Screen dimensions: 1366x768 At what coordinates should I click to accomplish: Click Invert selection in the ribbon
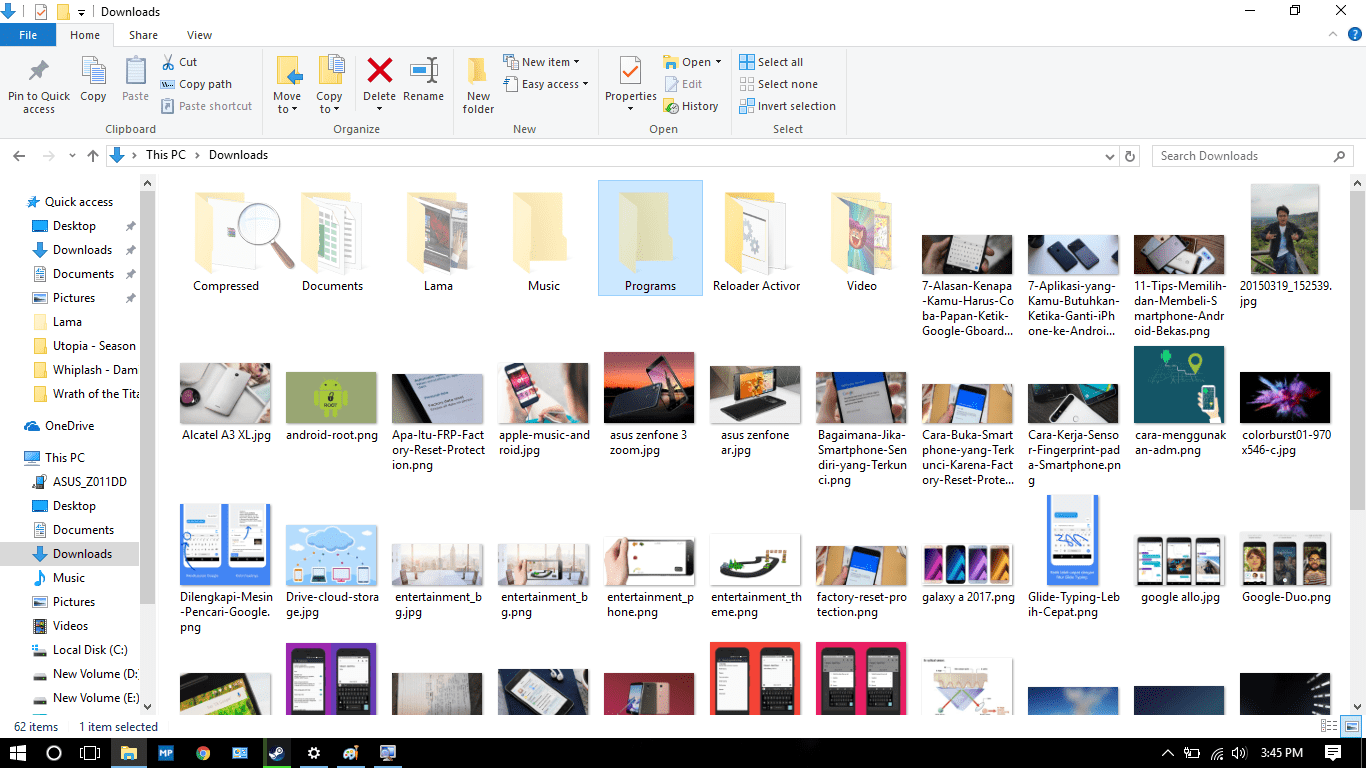pyautogui.click(x=788, y=106)
